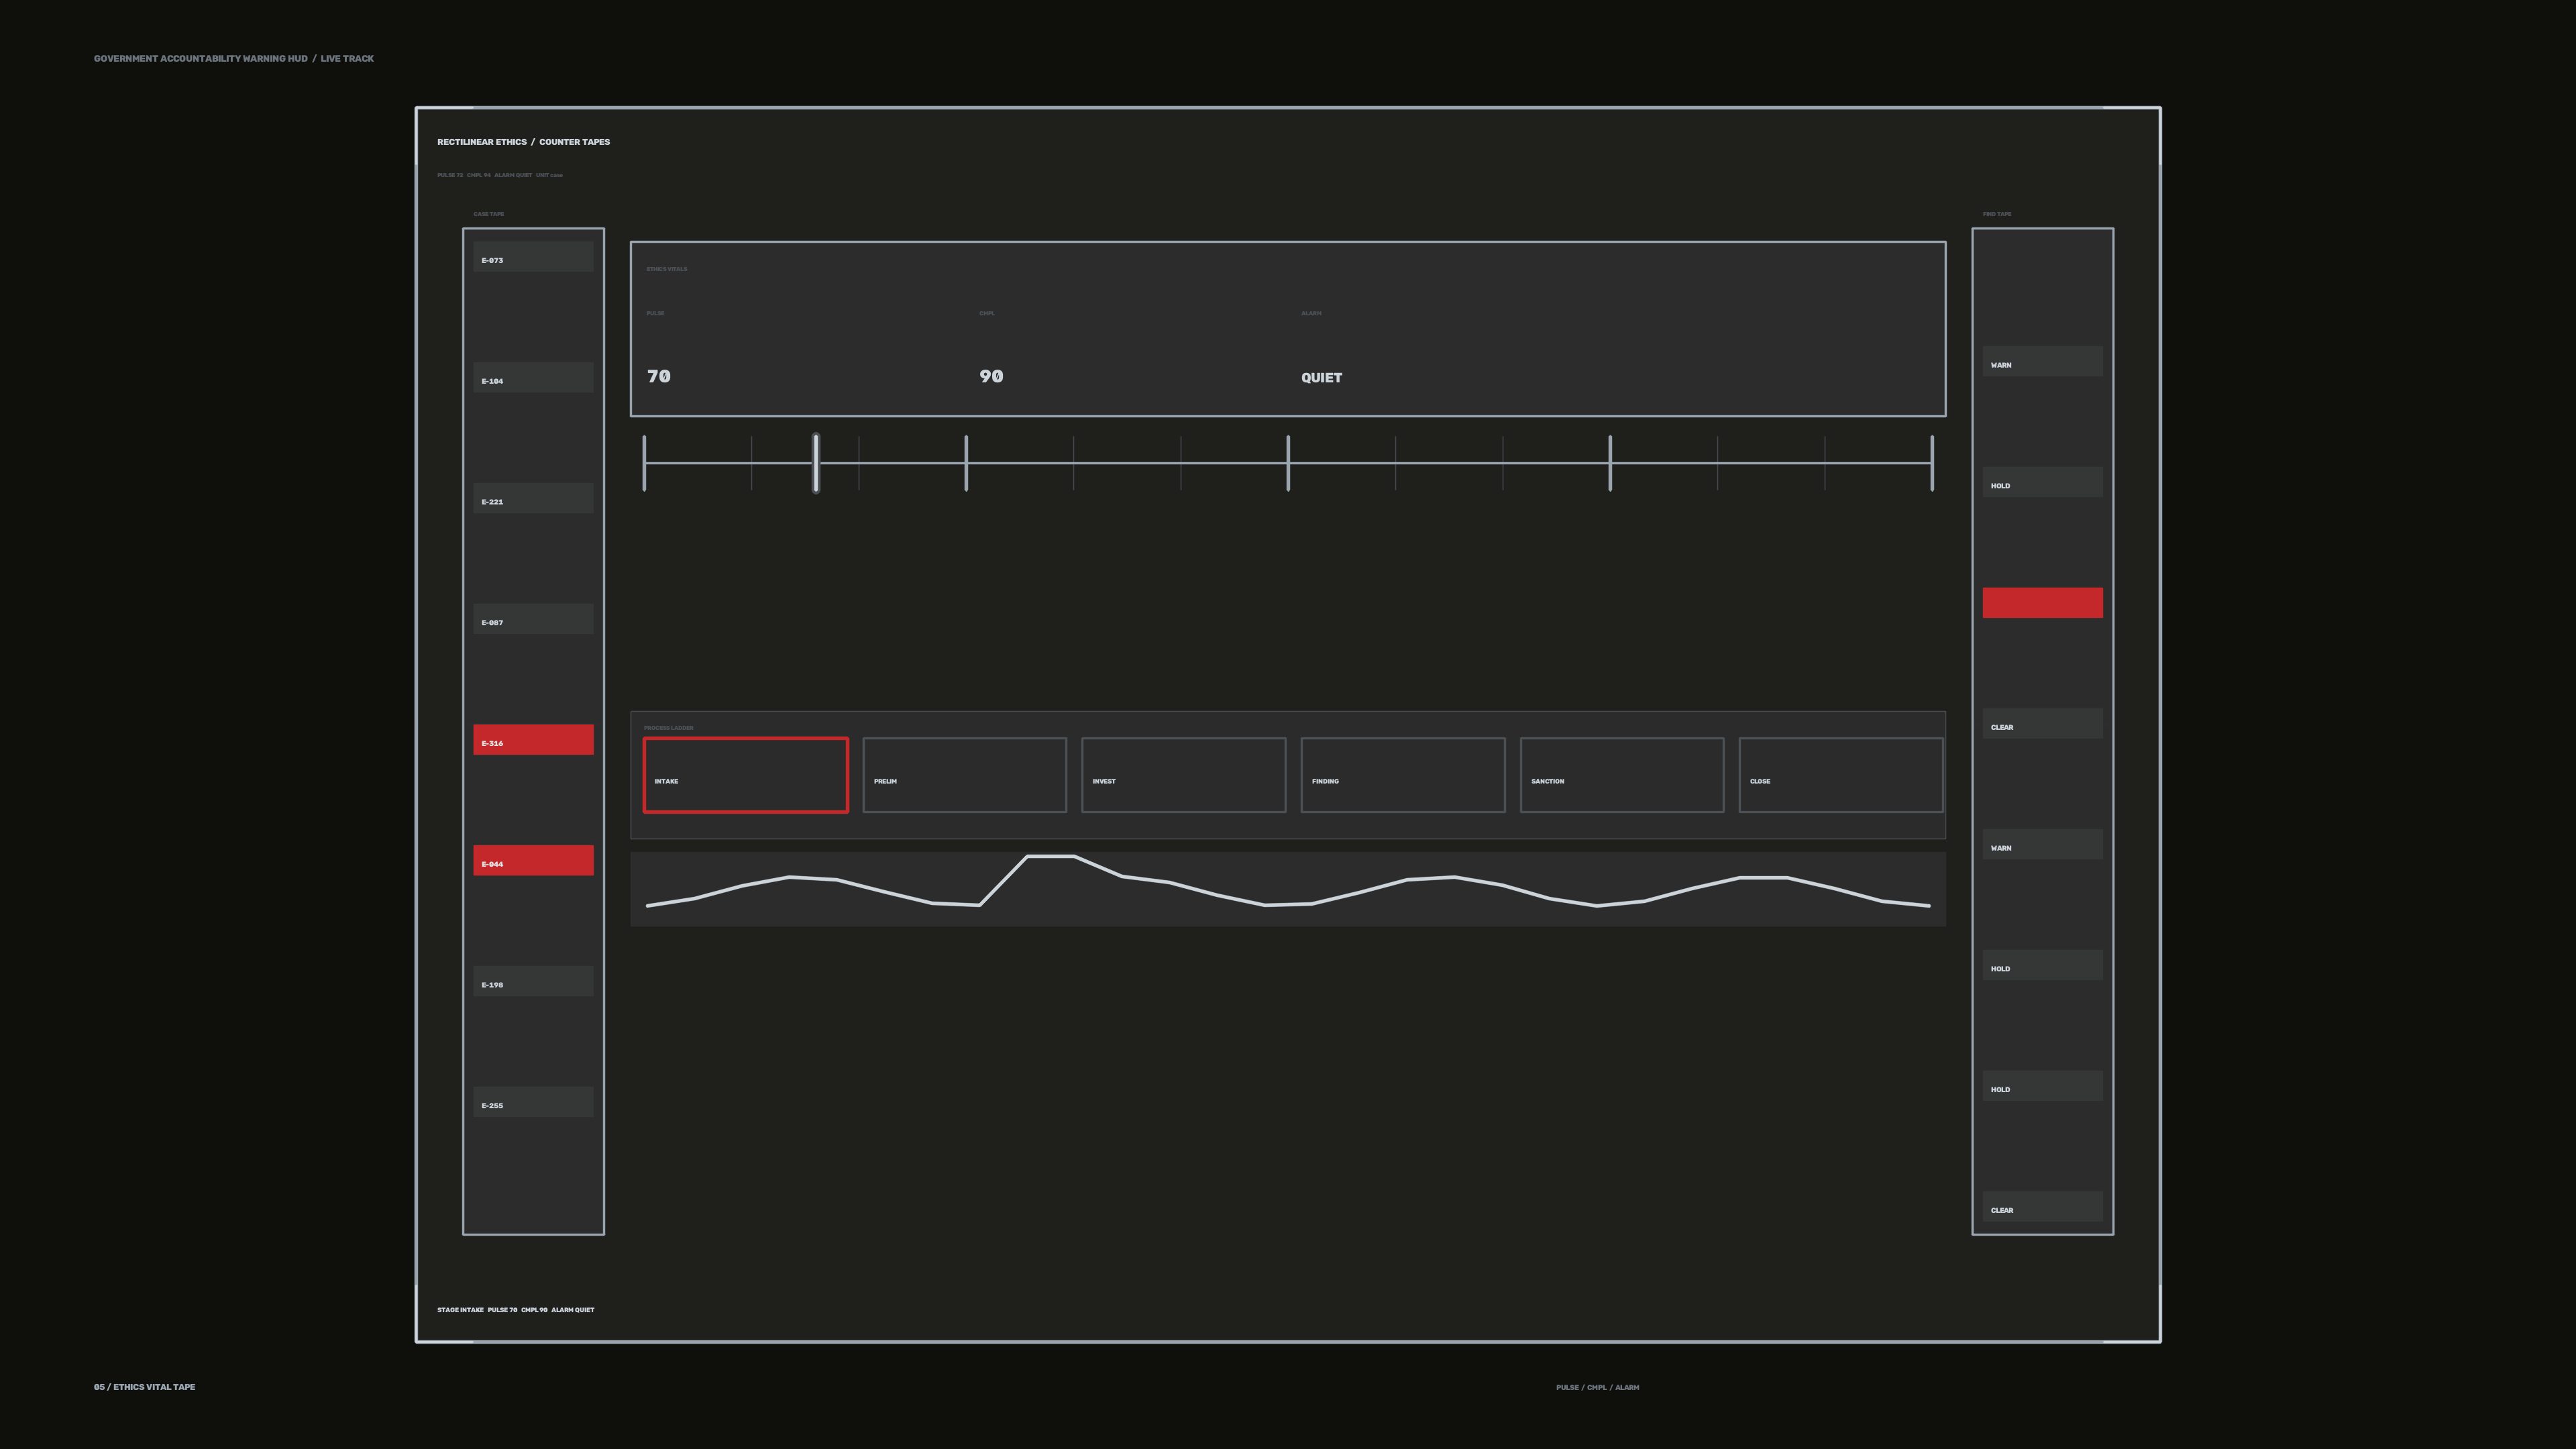Select case E-073 in the case tape

[533, 257]
